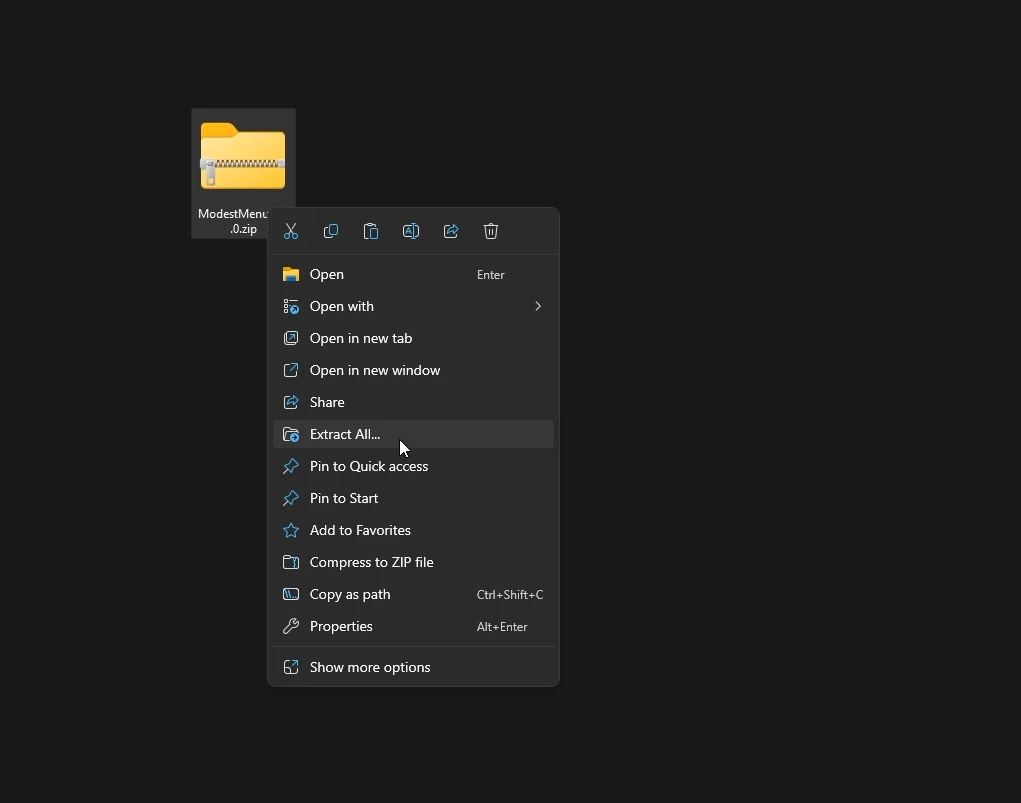The height and width of the screenshot is (803, 1021).
Task: Expand the Open with submenu
Action: point(413,306)
